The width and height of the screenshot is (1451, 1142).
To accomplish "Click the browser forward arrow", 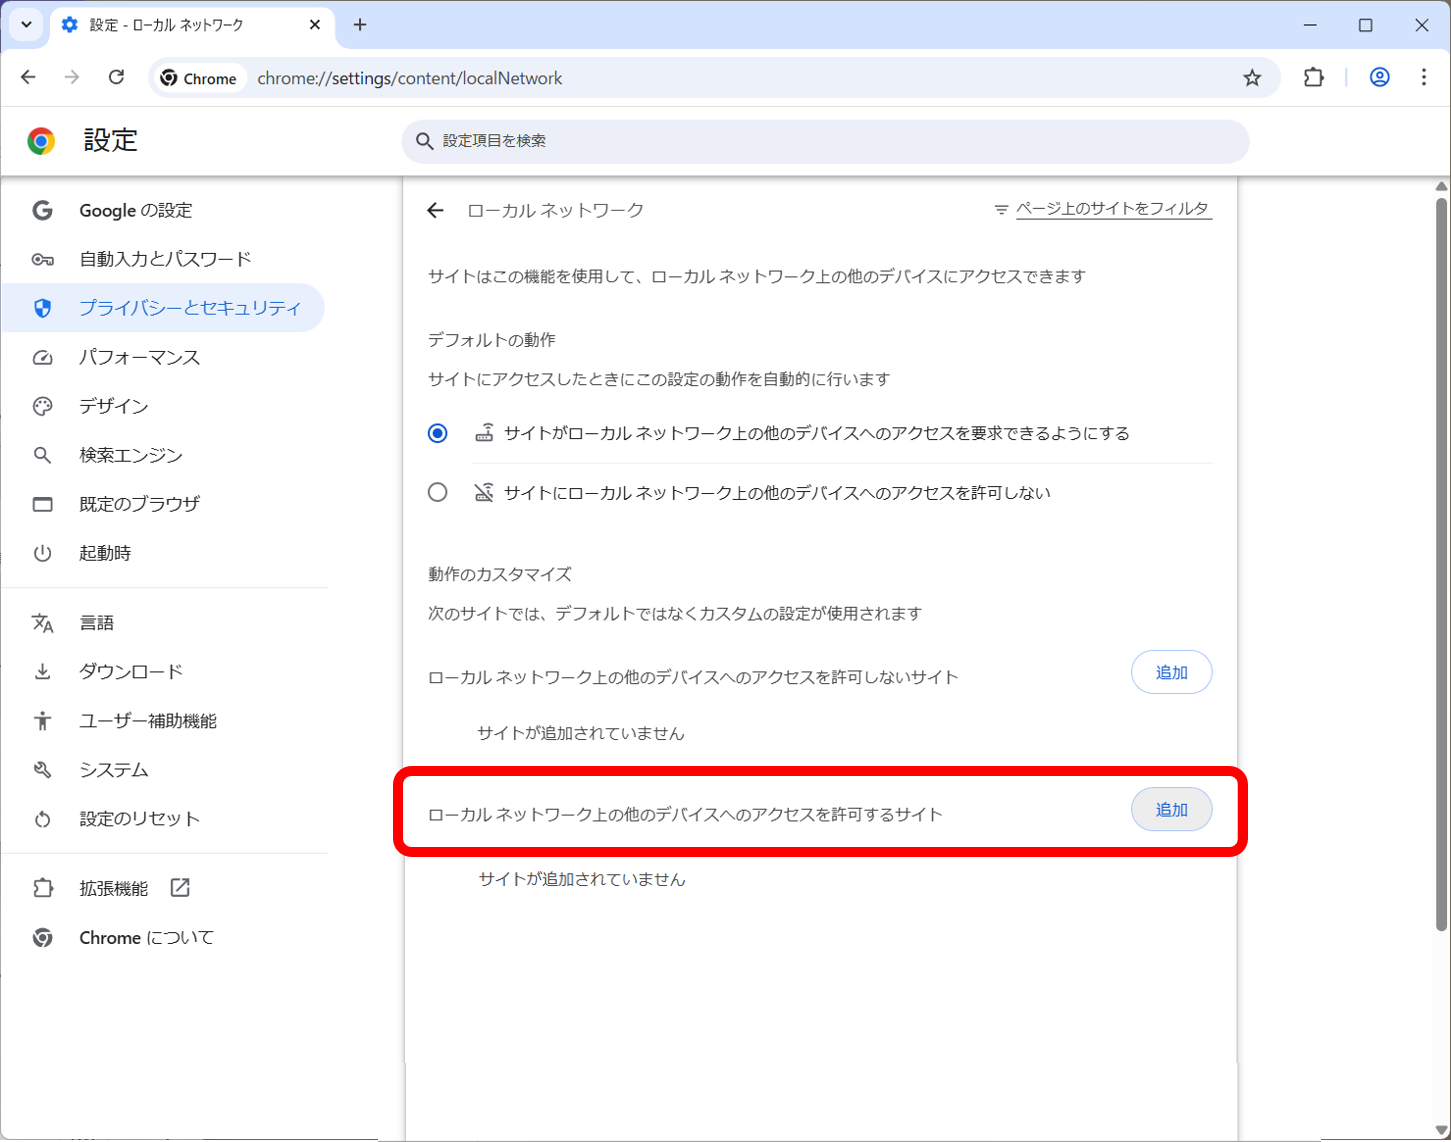I will click(x=72, y=77).
